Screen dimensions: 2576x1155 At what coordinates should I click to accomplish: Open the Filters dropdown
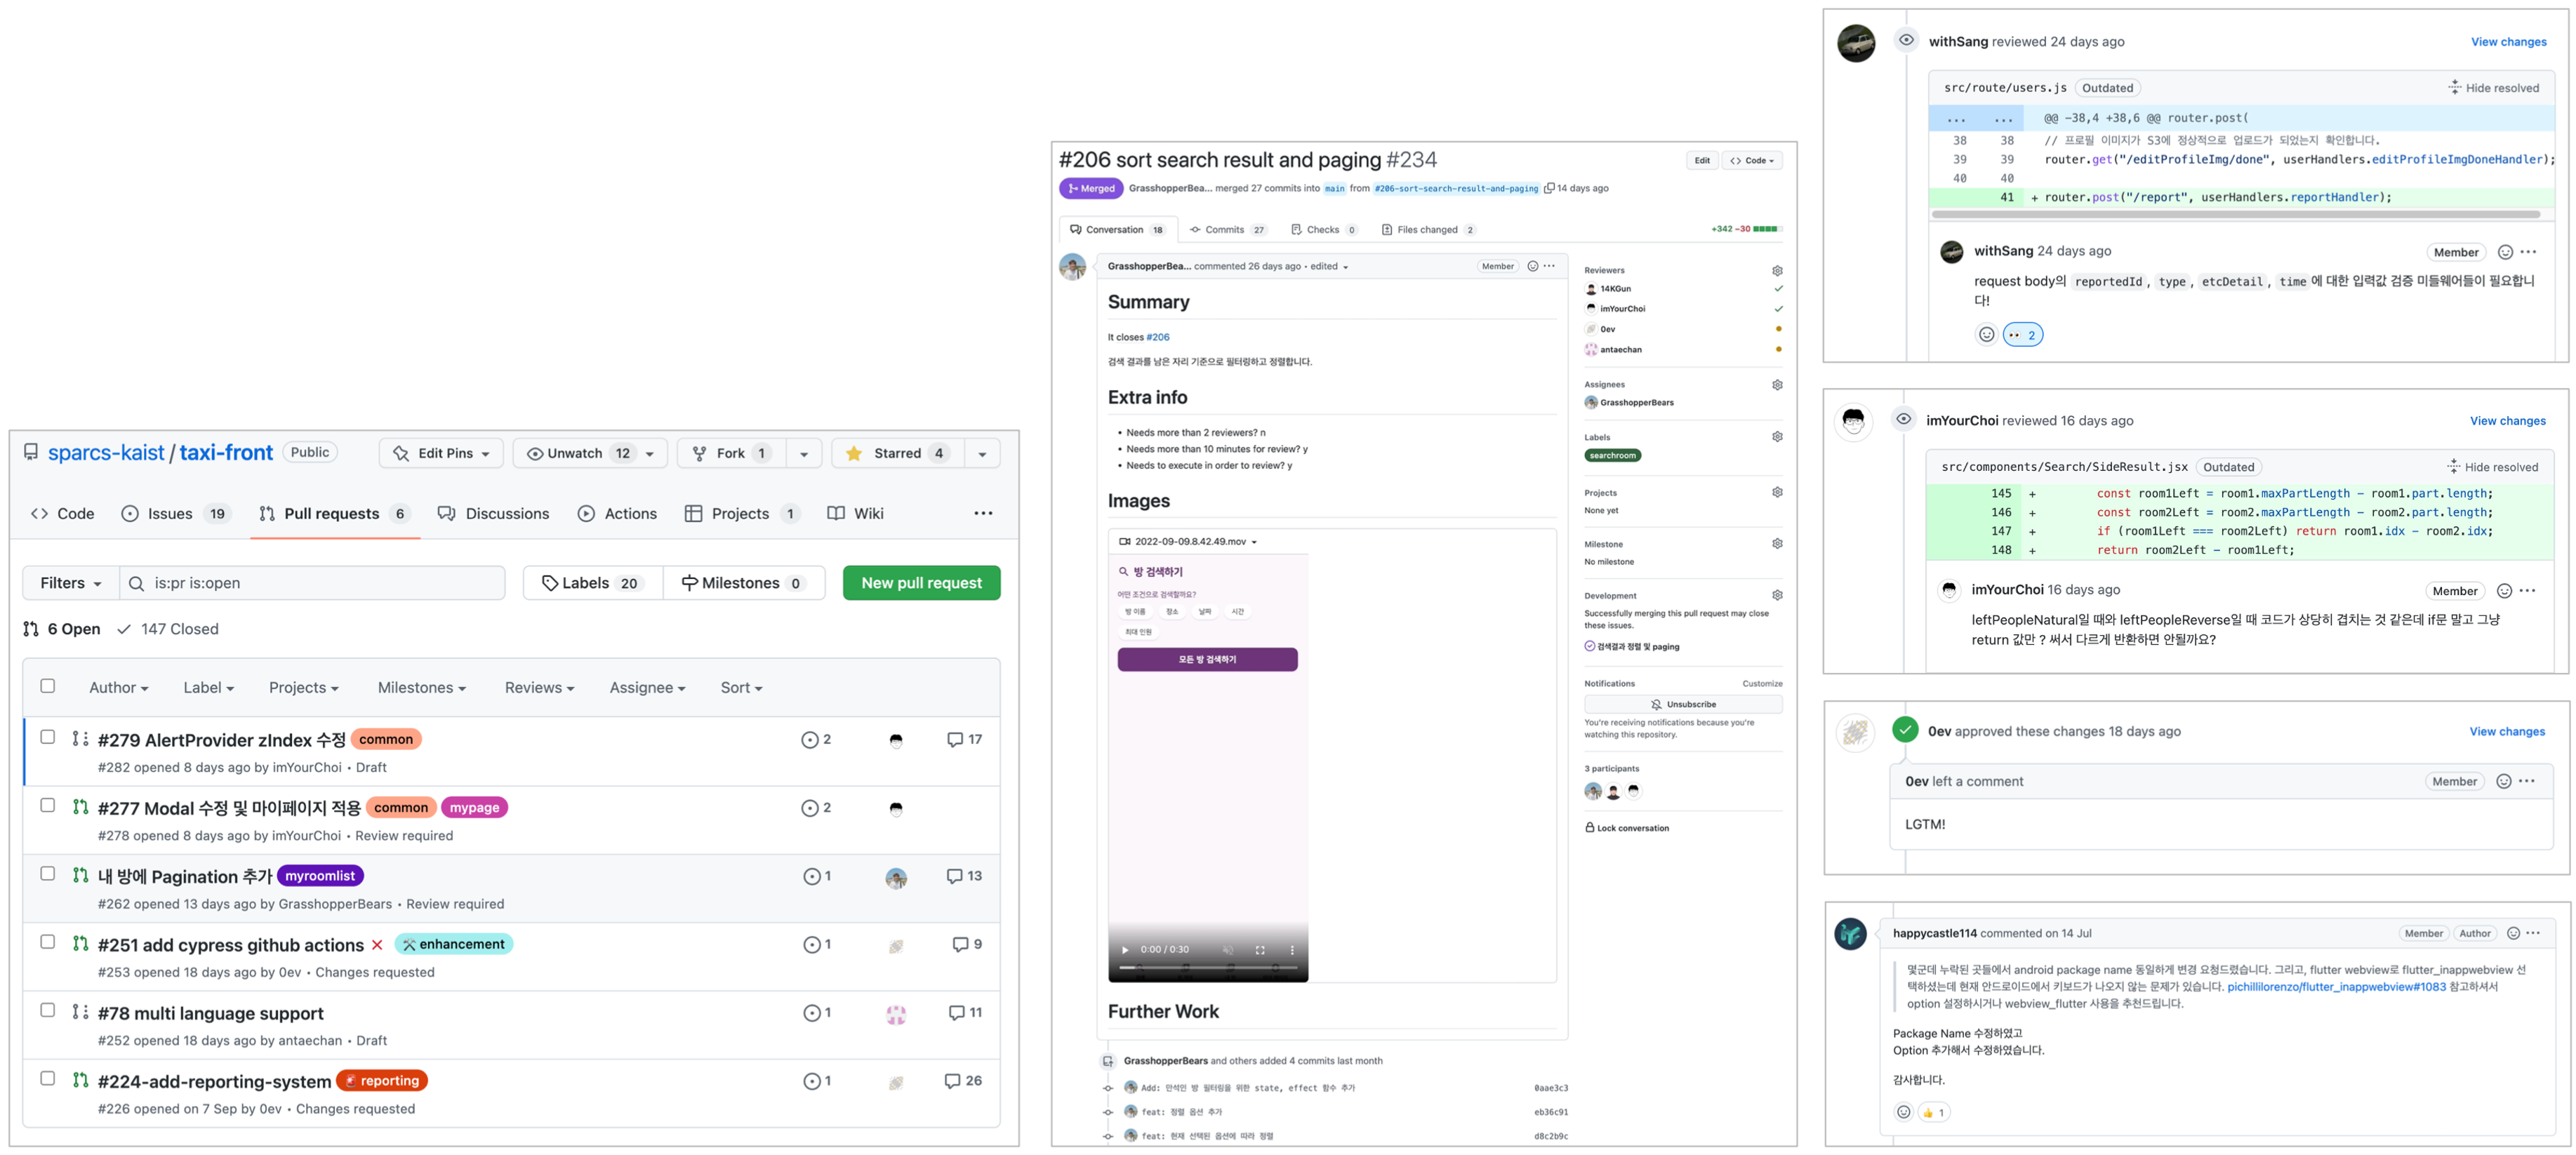[x=70, y=583]
